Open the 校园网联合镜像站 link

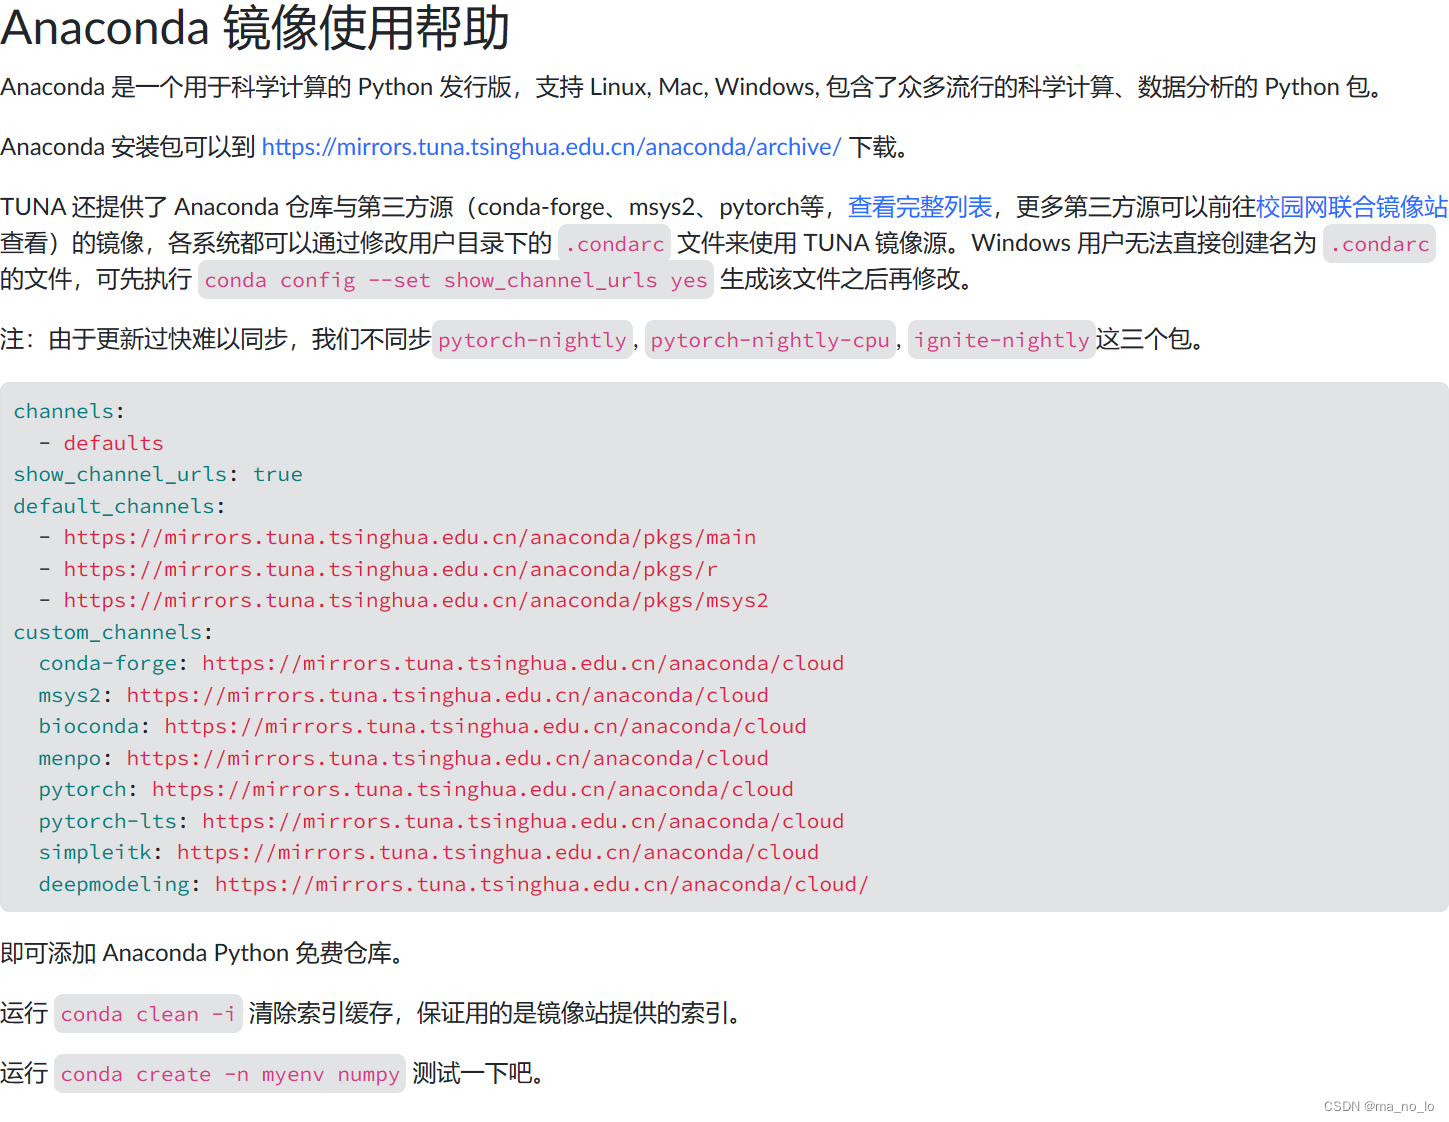pos(1352,207)
